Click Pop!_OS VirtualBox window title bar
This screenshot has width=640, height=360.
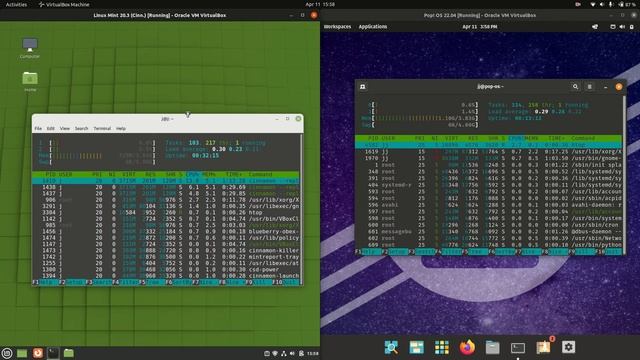pyautogui.click(x=480, y=16)
